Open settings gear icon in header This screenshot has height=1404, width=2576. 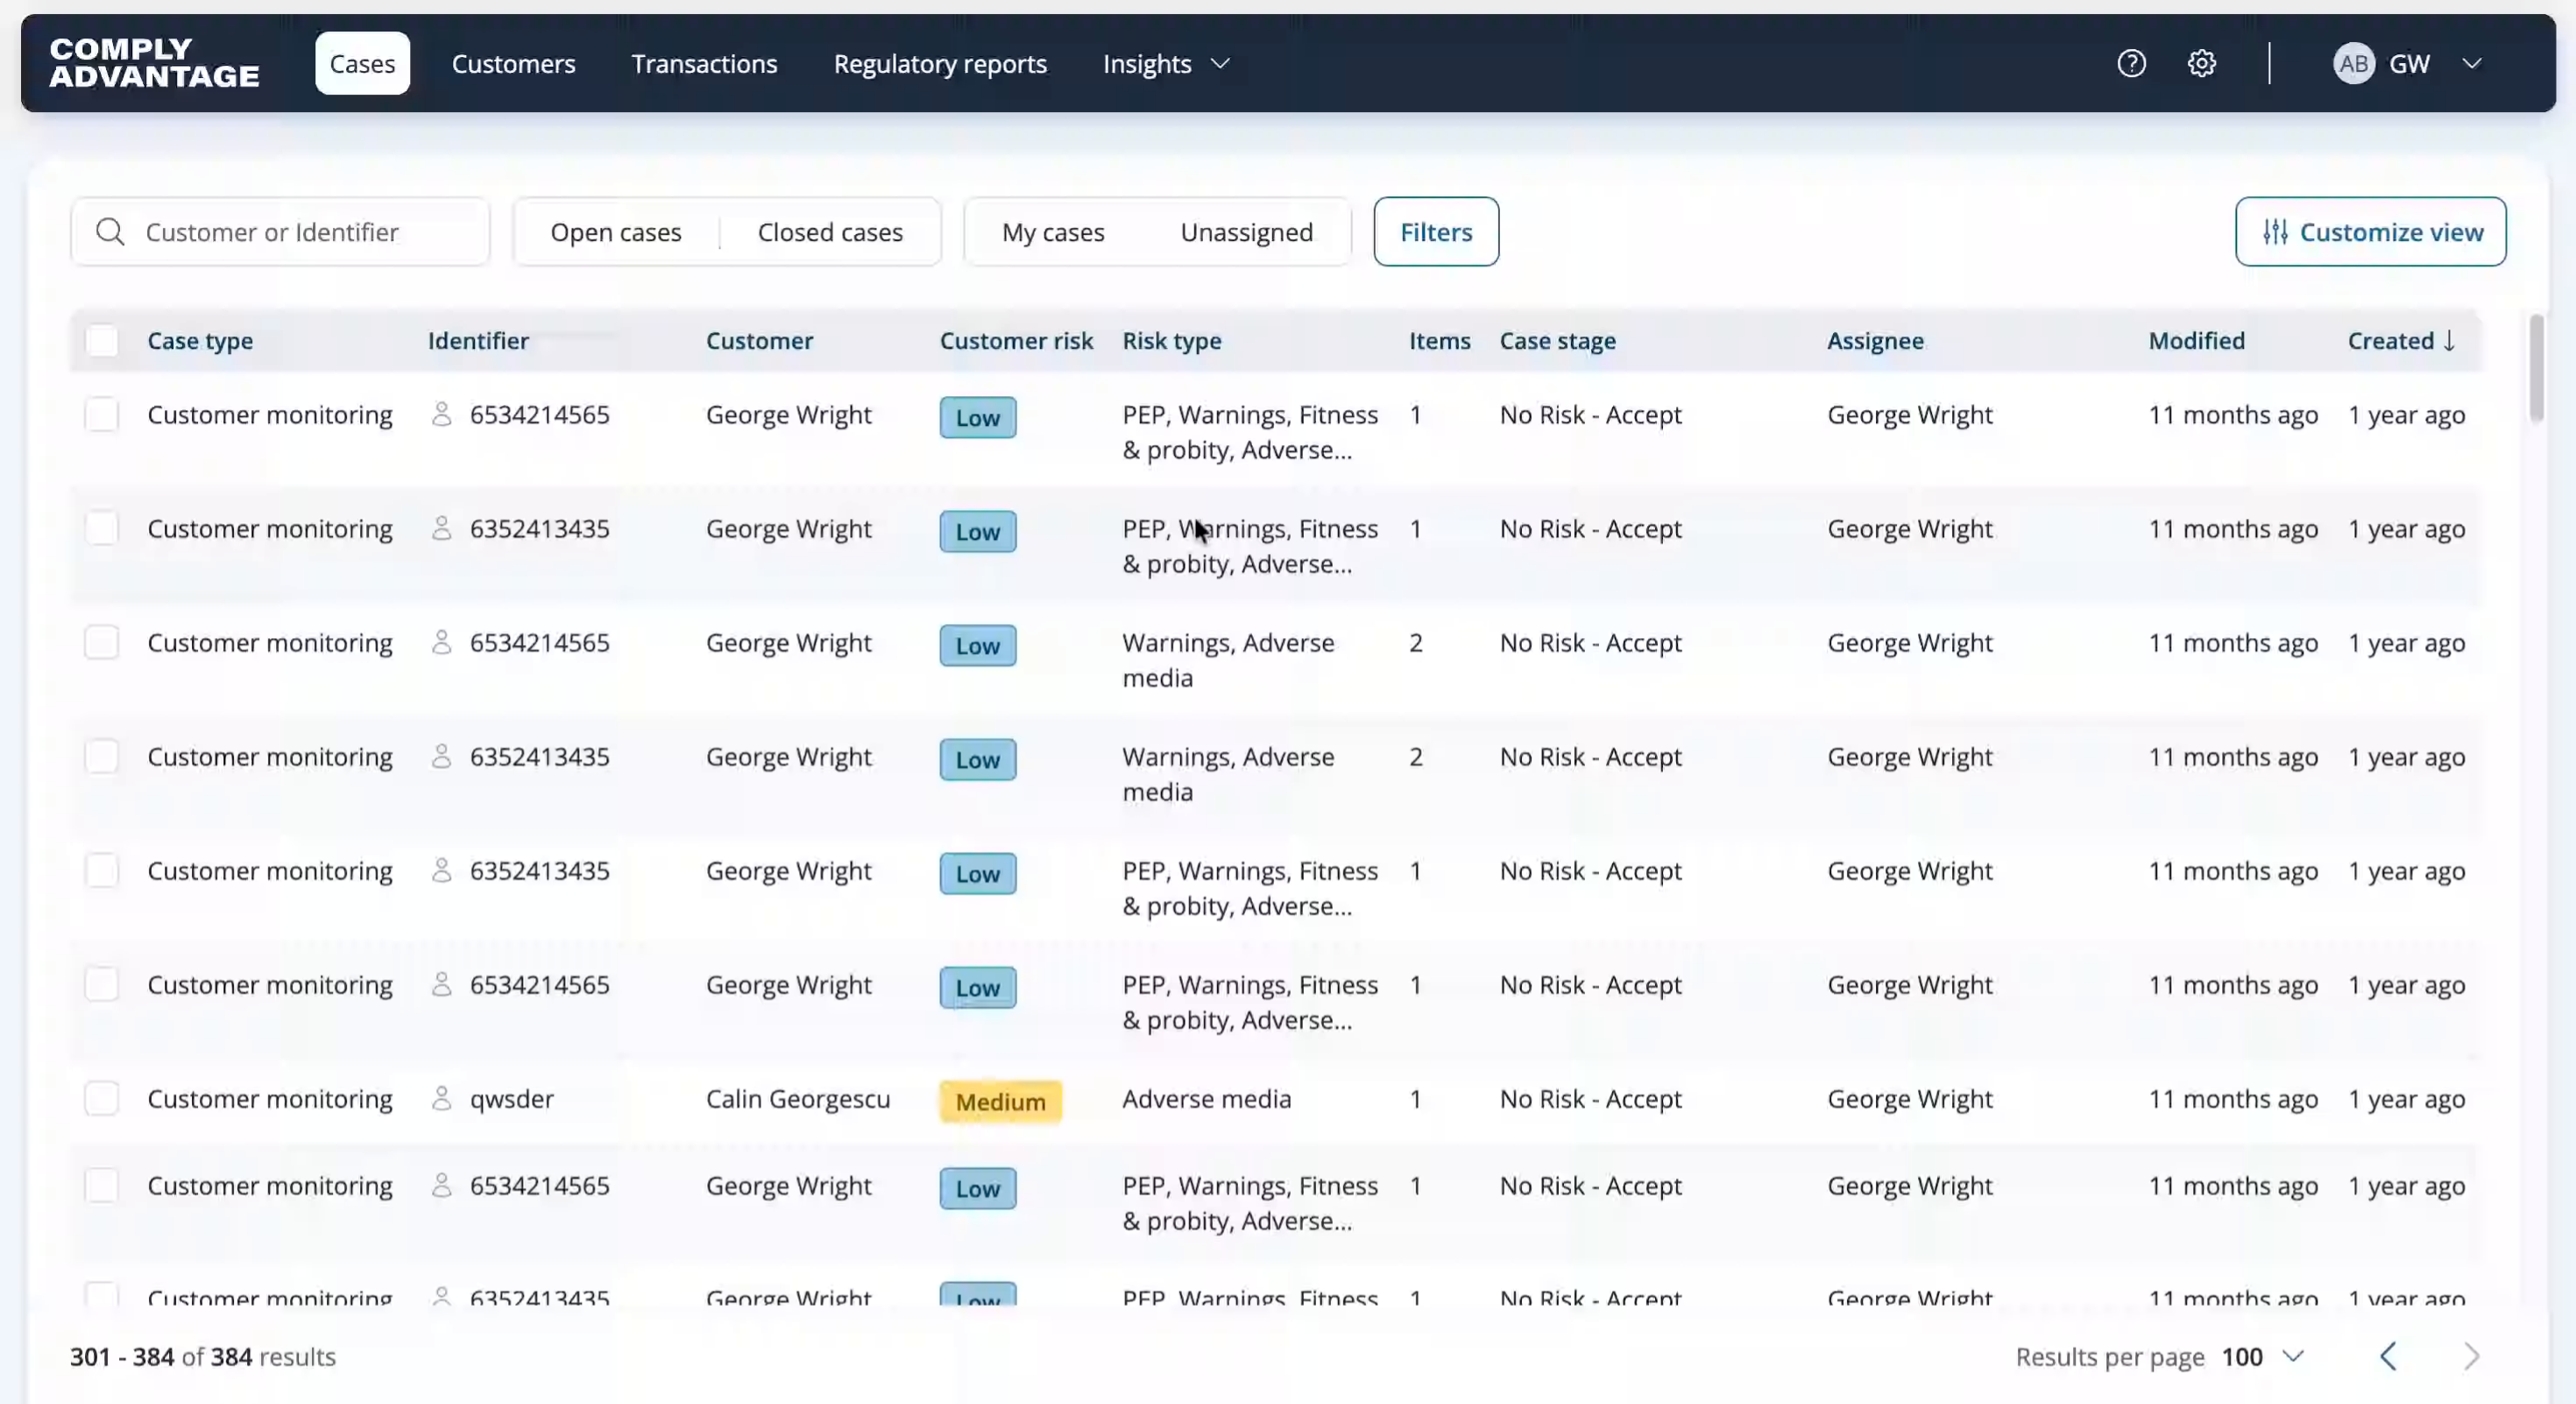coord(2201,64)
